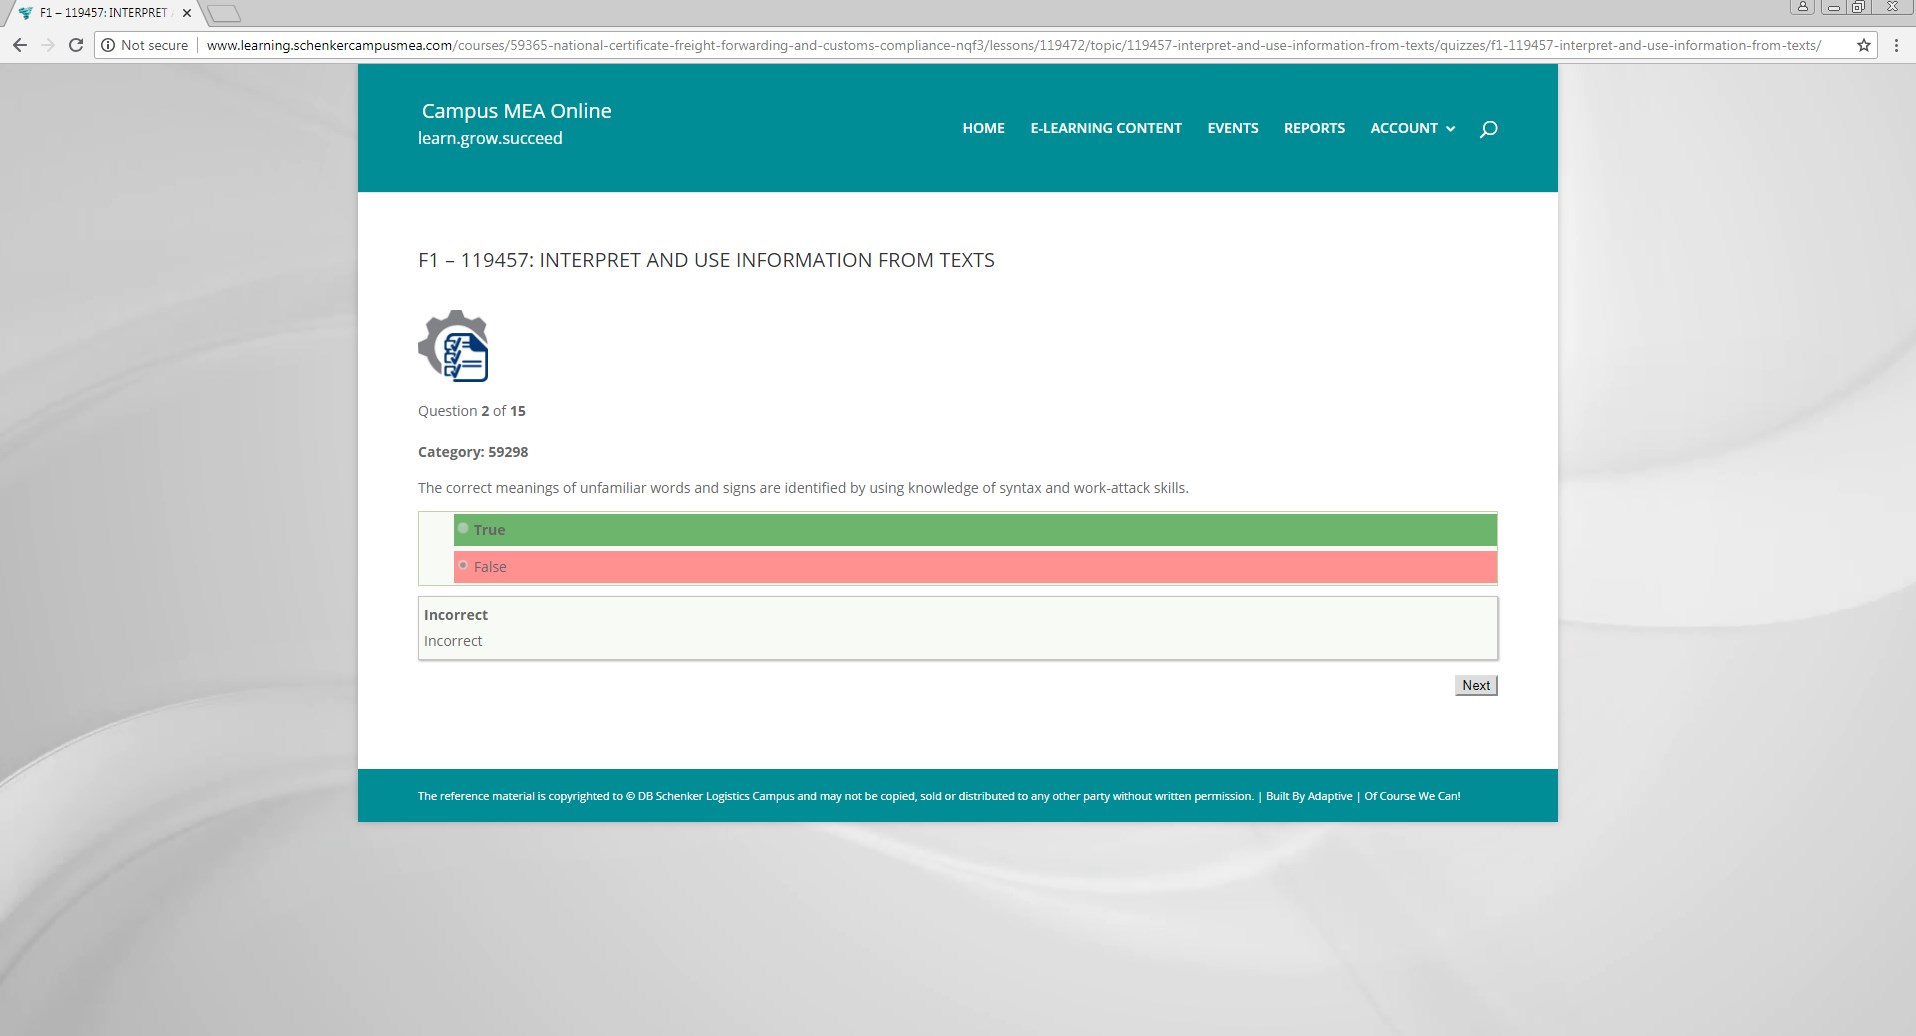This screenshot has width=1916, height=1036.
Task: Click the browser back arrow
Action: [20, 45]
